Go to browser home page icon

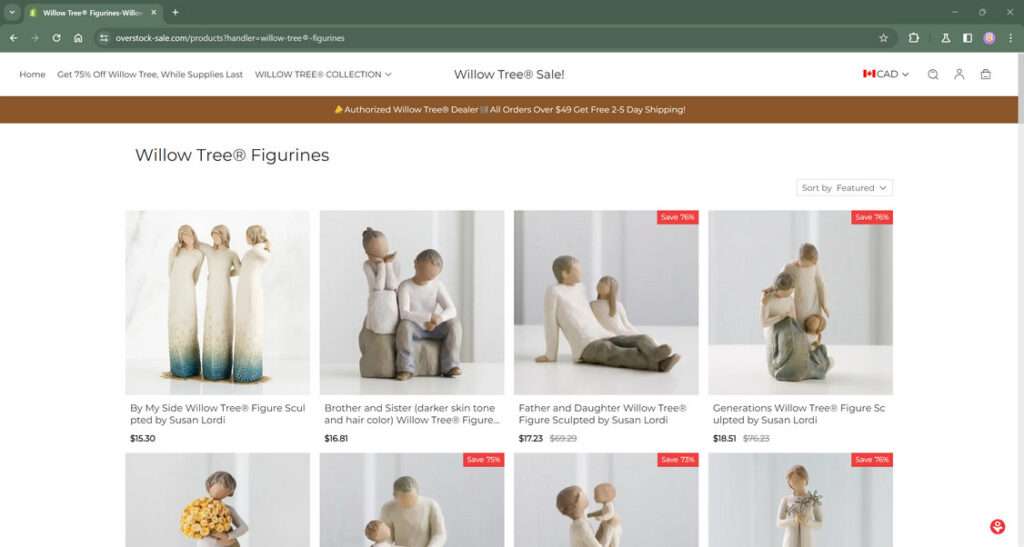78,38
